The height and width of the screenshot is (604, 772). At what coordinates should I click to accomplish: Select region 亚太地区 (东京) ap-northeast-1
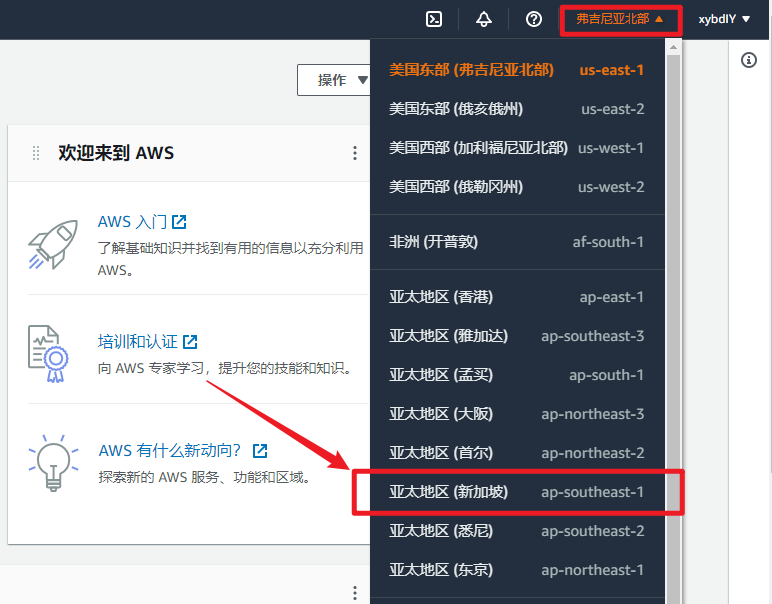click(517, 570)
